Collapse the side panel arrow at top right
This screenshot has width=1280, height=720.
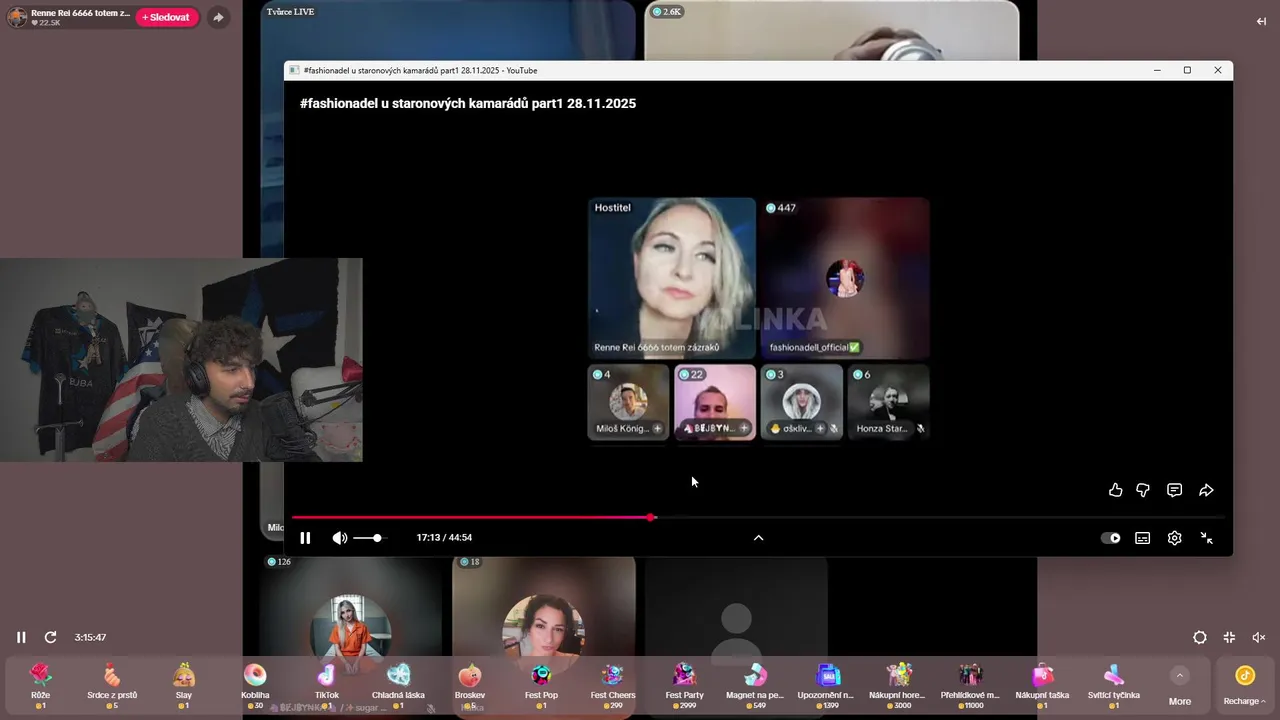pyautogui.click(x=1261, y=21)
